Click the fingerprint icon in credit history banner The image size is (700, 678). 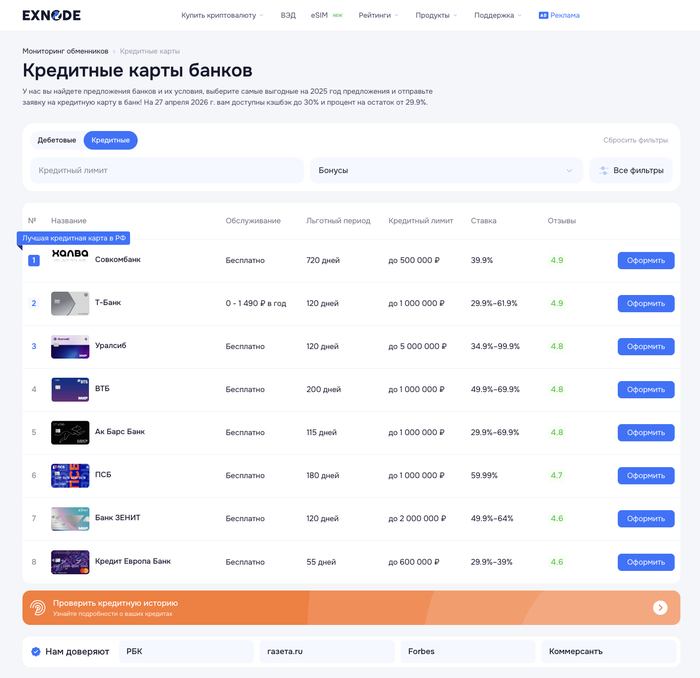coord(38,607)
